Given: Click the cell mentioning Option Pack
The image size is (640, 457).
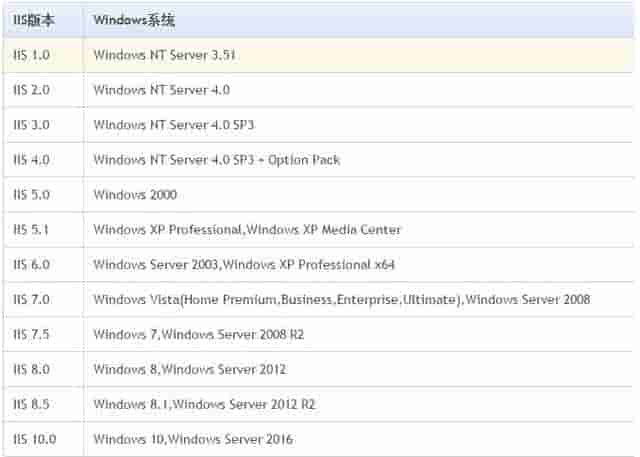Looking at the screenshot, I should (x=217, y=160).
